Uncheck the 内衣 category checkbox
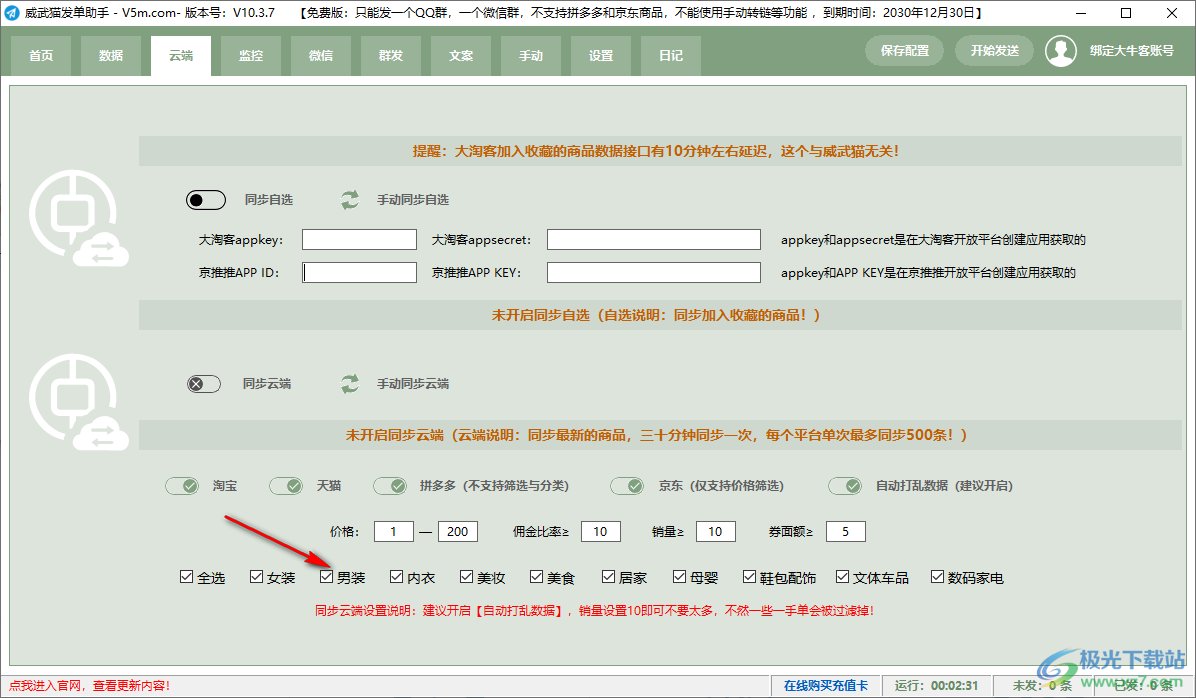 [x=396, y=577]
